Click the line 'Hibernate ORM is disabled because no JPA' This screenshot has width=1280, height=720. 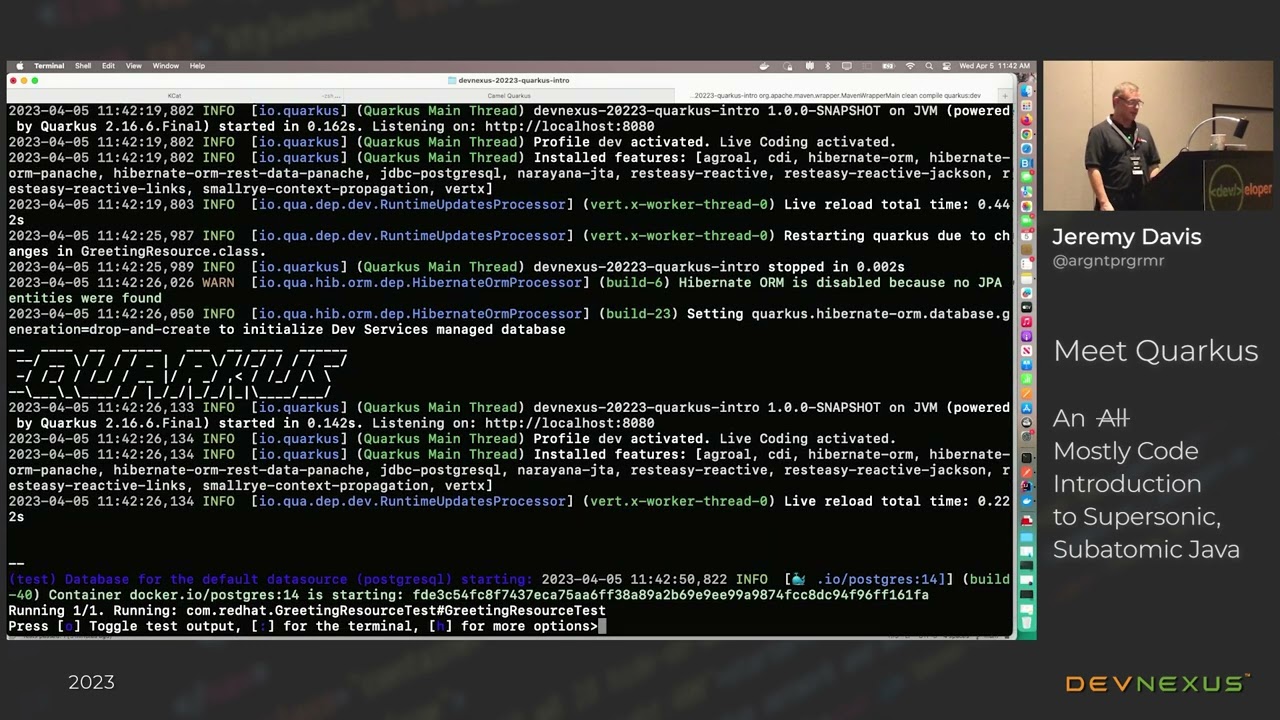pyautogui.click(x=840, y=283)
